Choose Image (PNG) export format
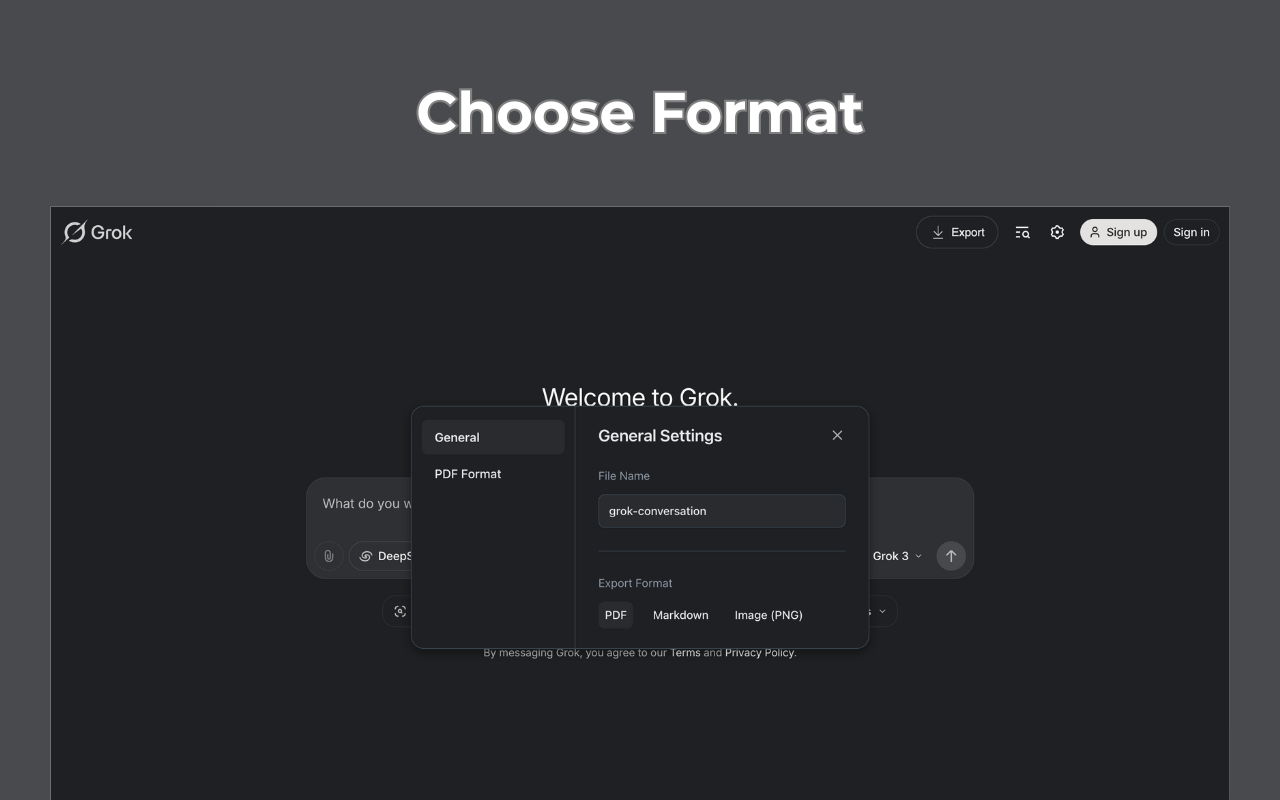The width and height of the screenshot is (1280, 800). 768,615
